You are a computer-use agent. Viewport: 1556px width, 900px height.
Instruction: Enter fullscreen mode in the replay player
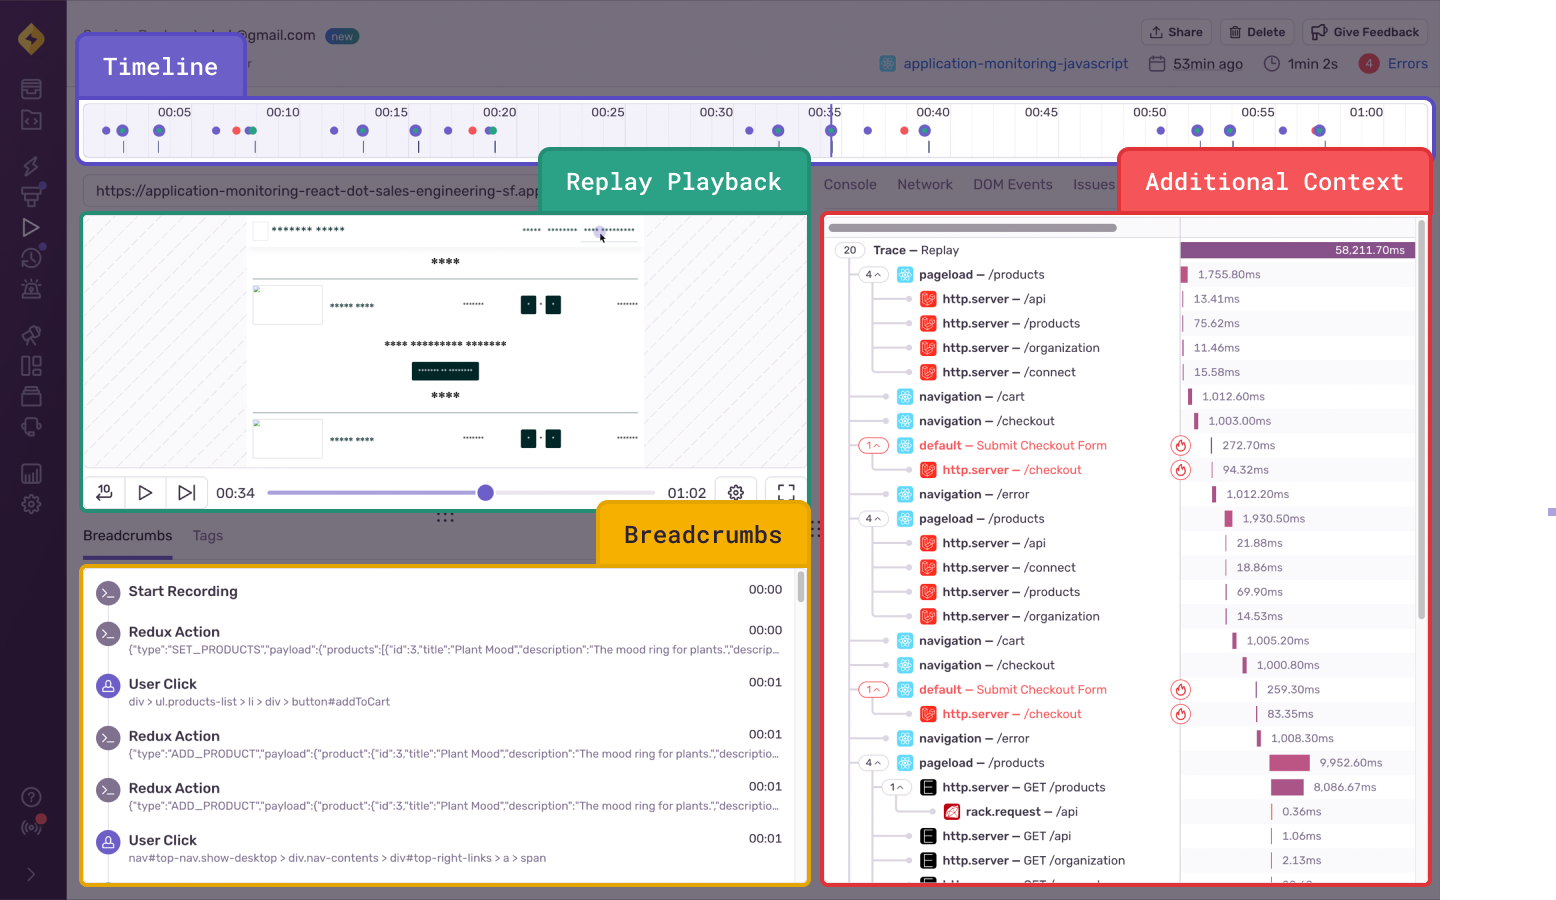coord(786,492)
